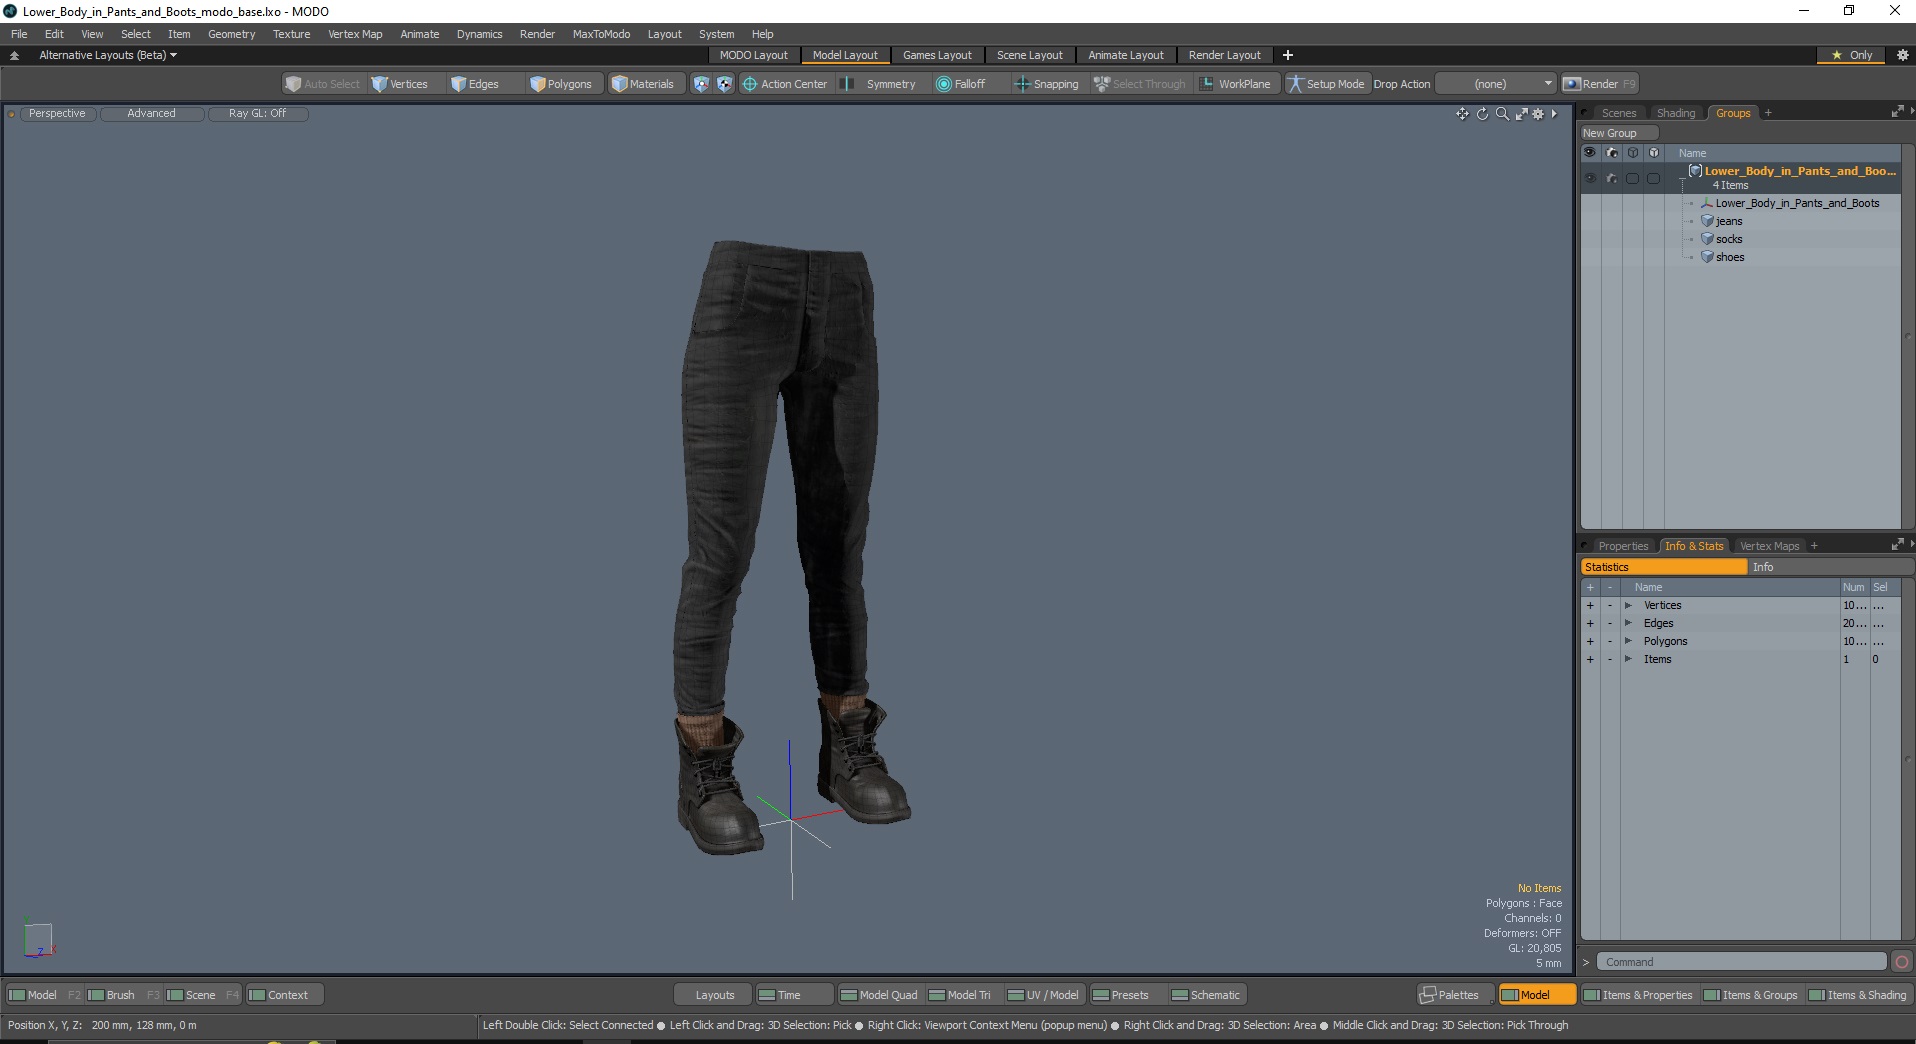Select socks mesh item

click(1729, 239)
